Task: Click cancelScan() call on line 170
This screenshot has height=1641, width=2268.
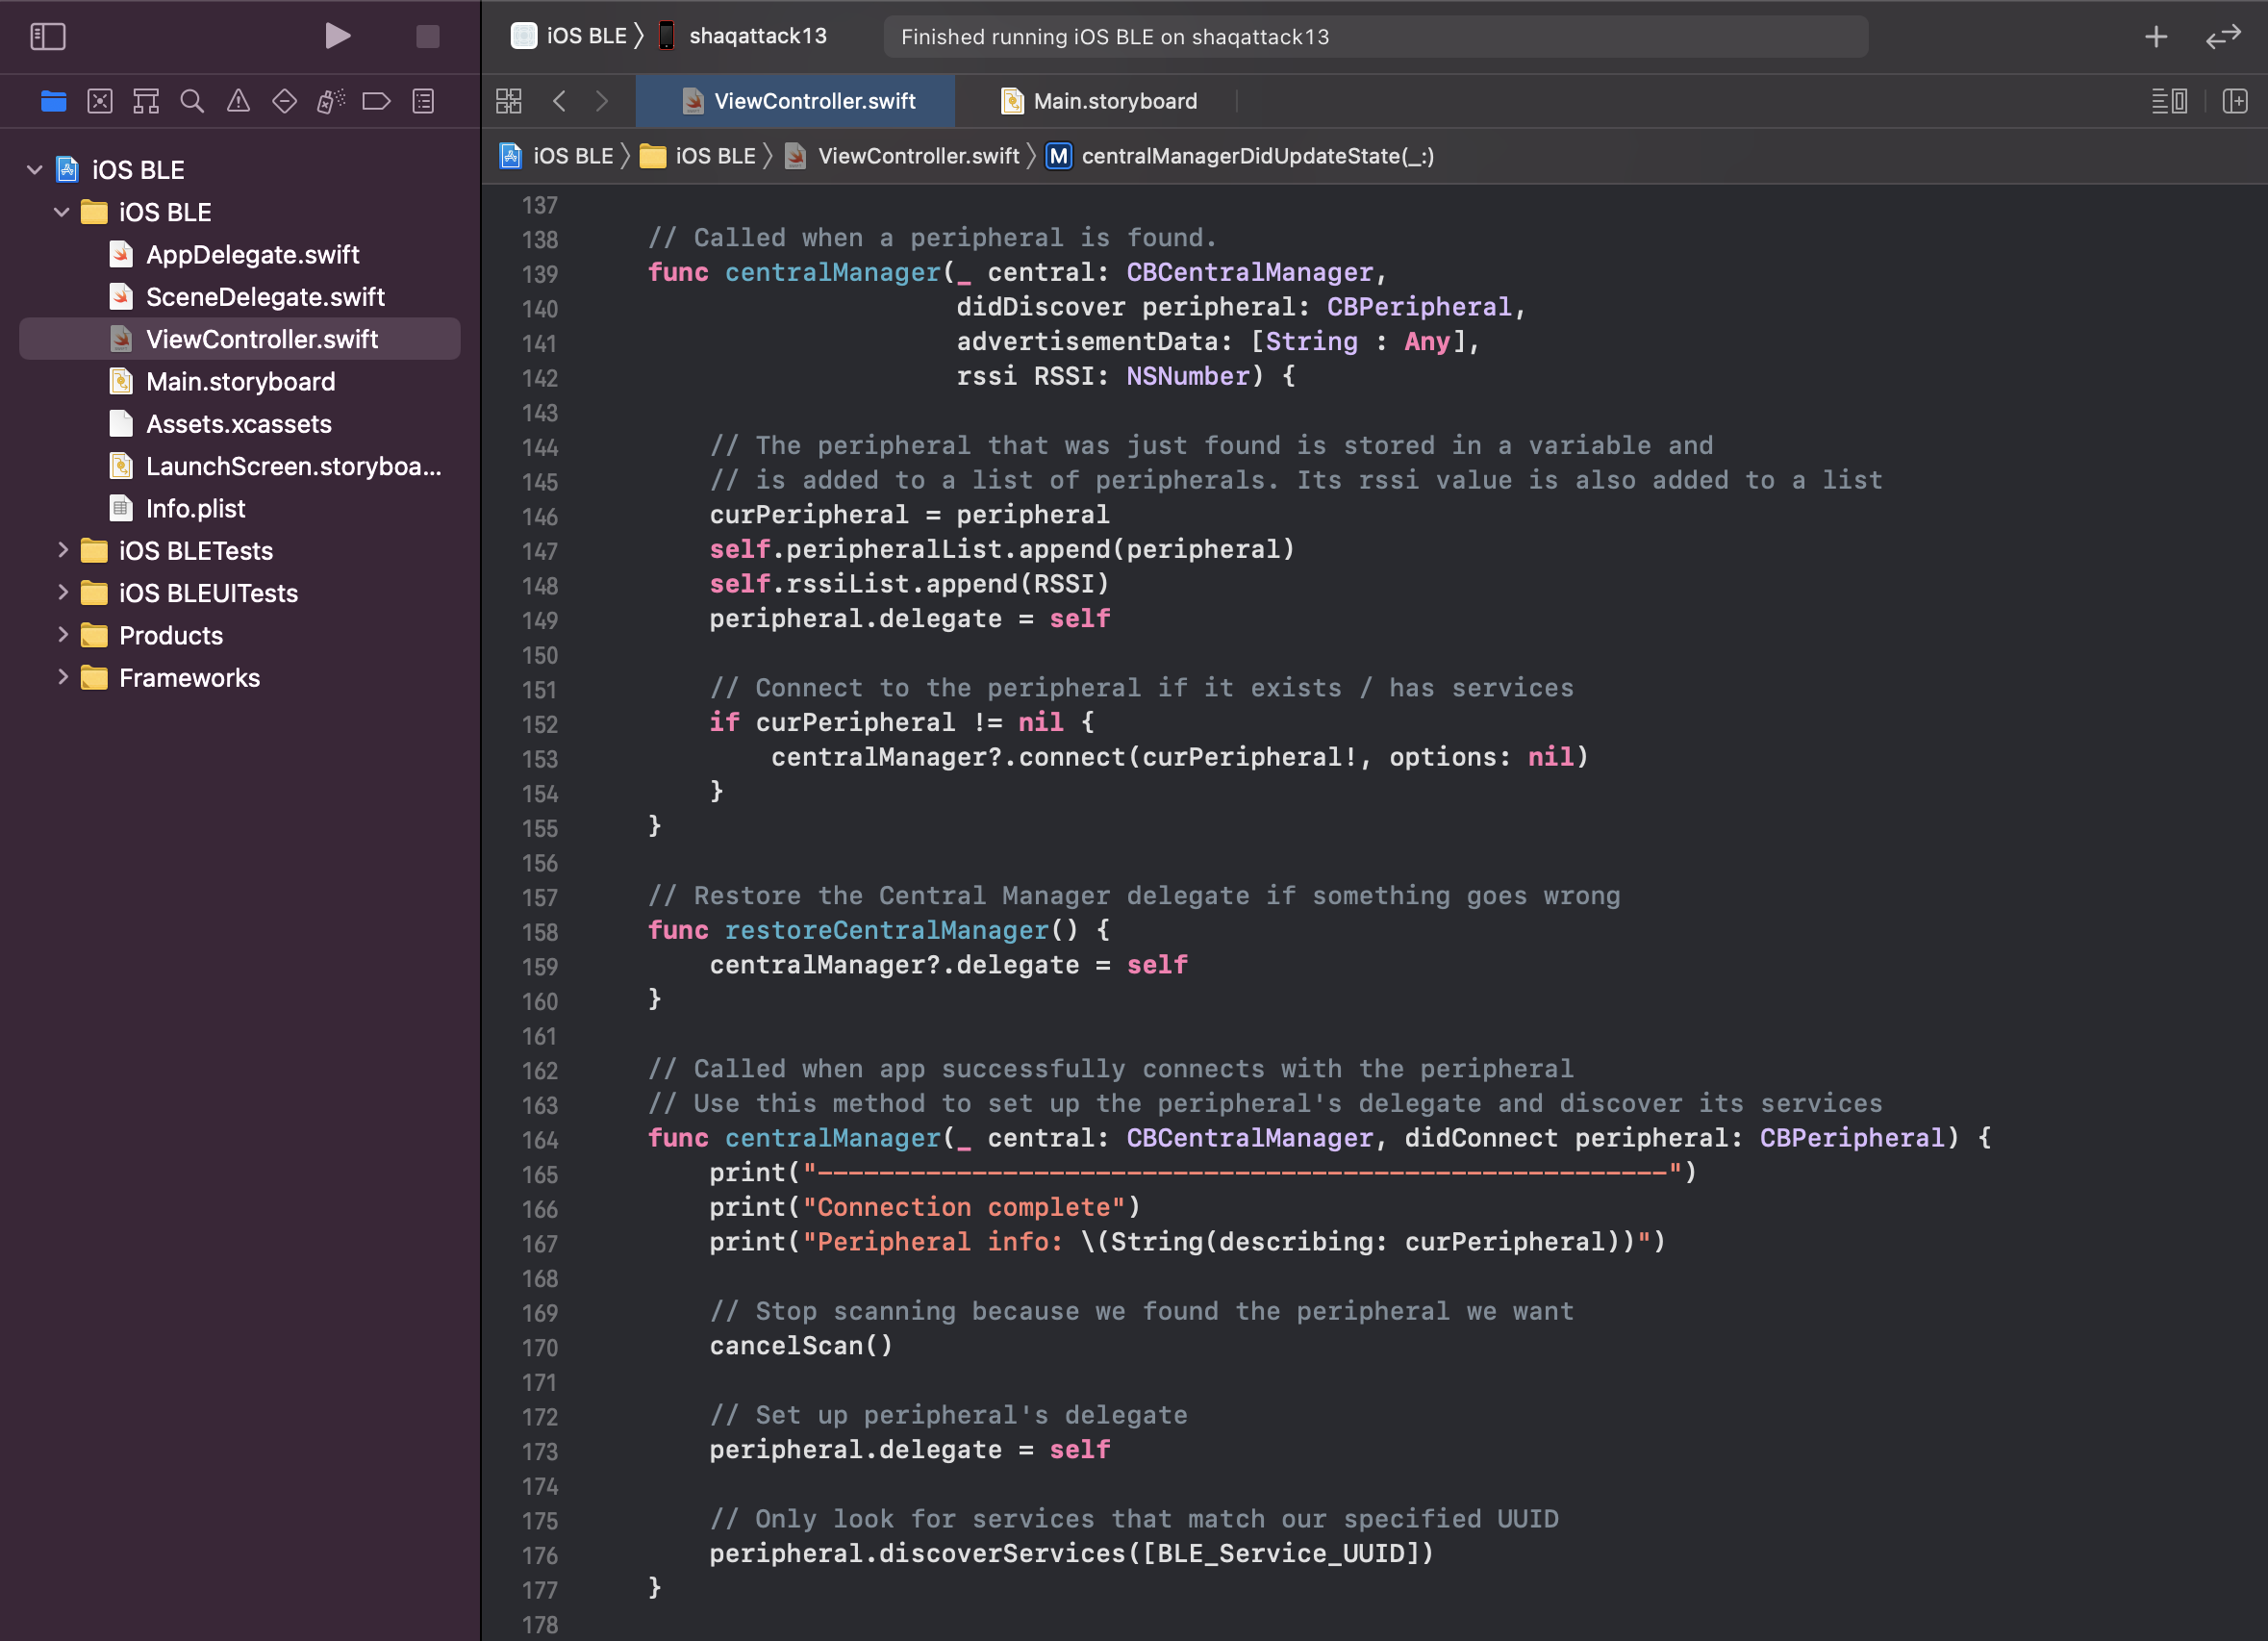Action: 801,1346
